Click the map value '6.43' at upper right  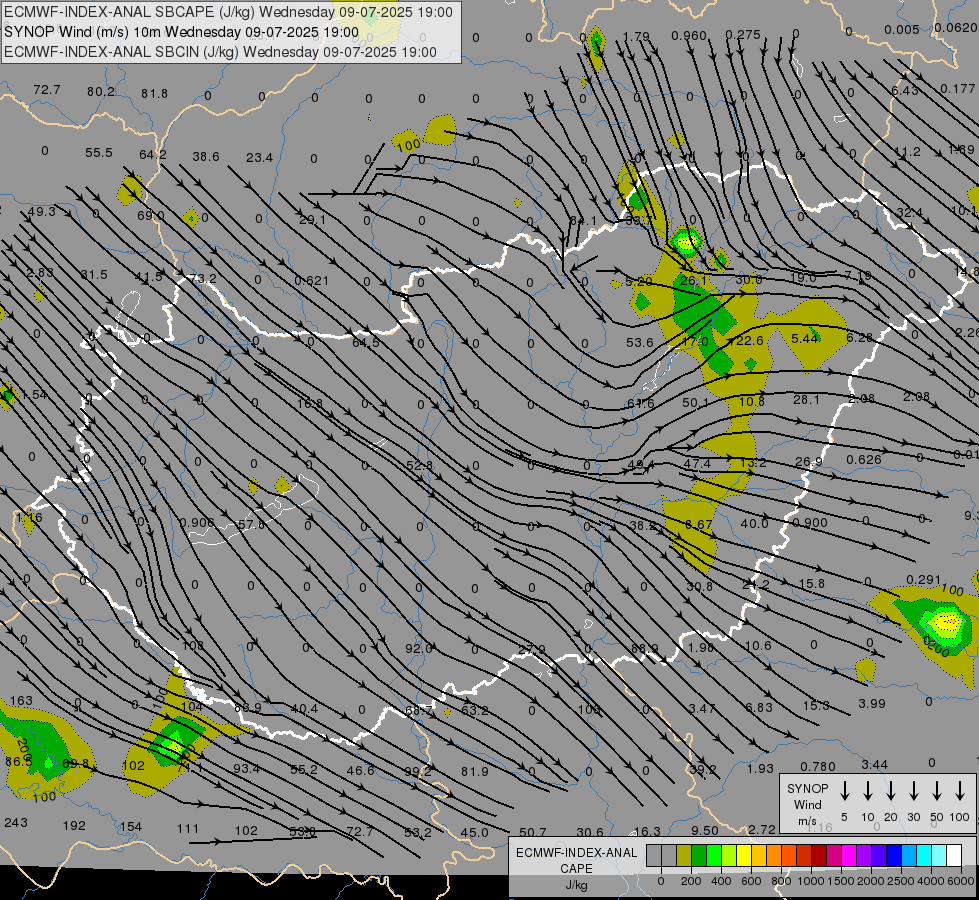[904, 91]
